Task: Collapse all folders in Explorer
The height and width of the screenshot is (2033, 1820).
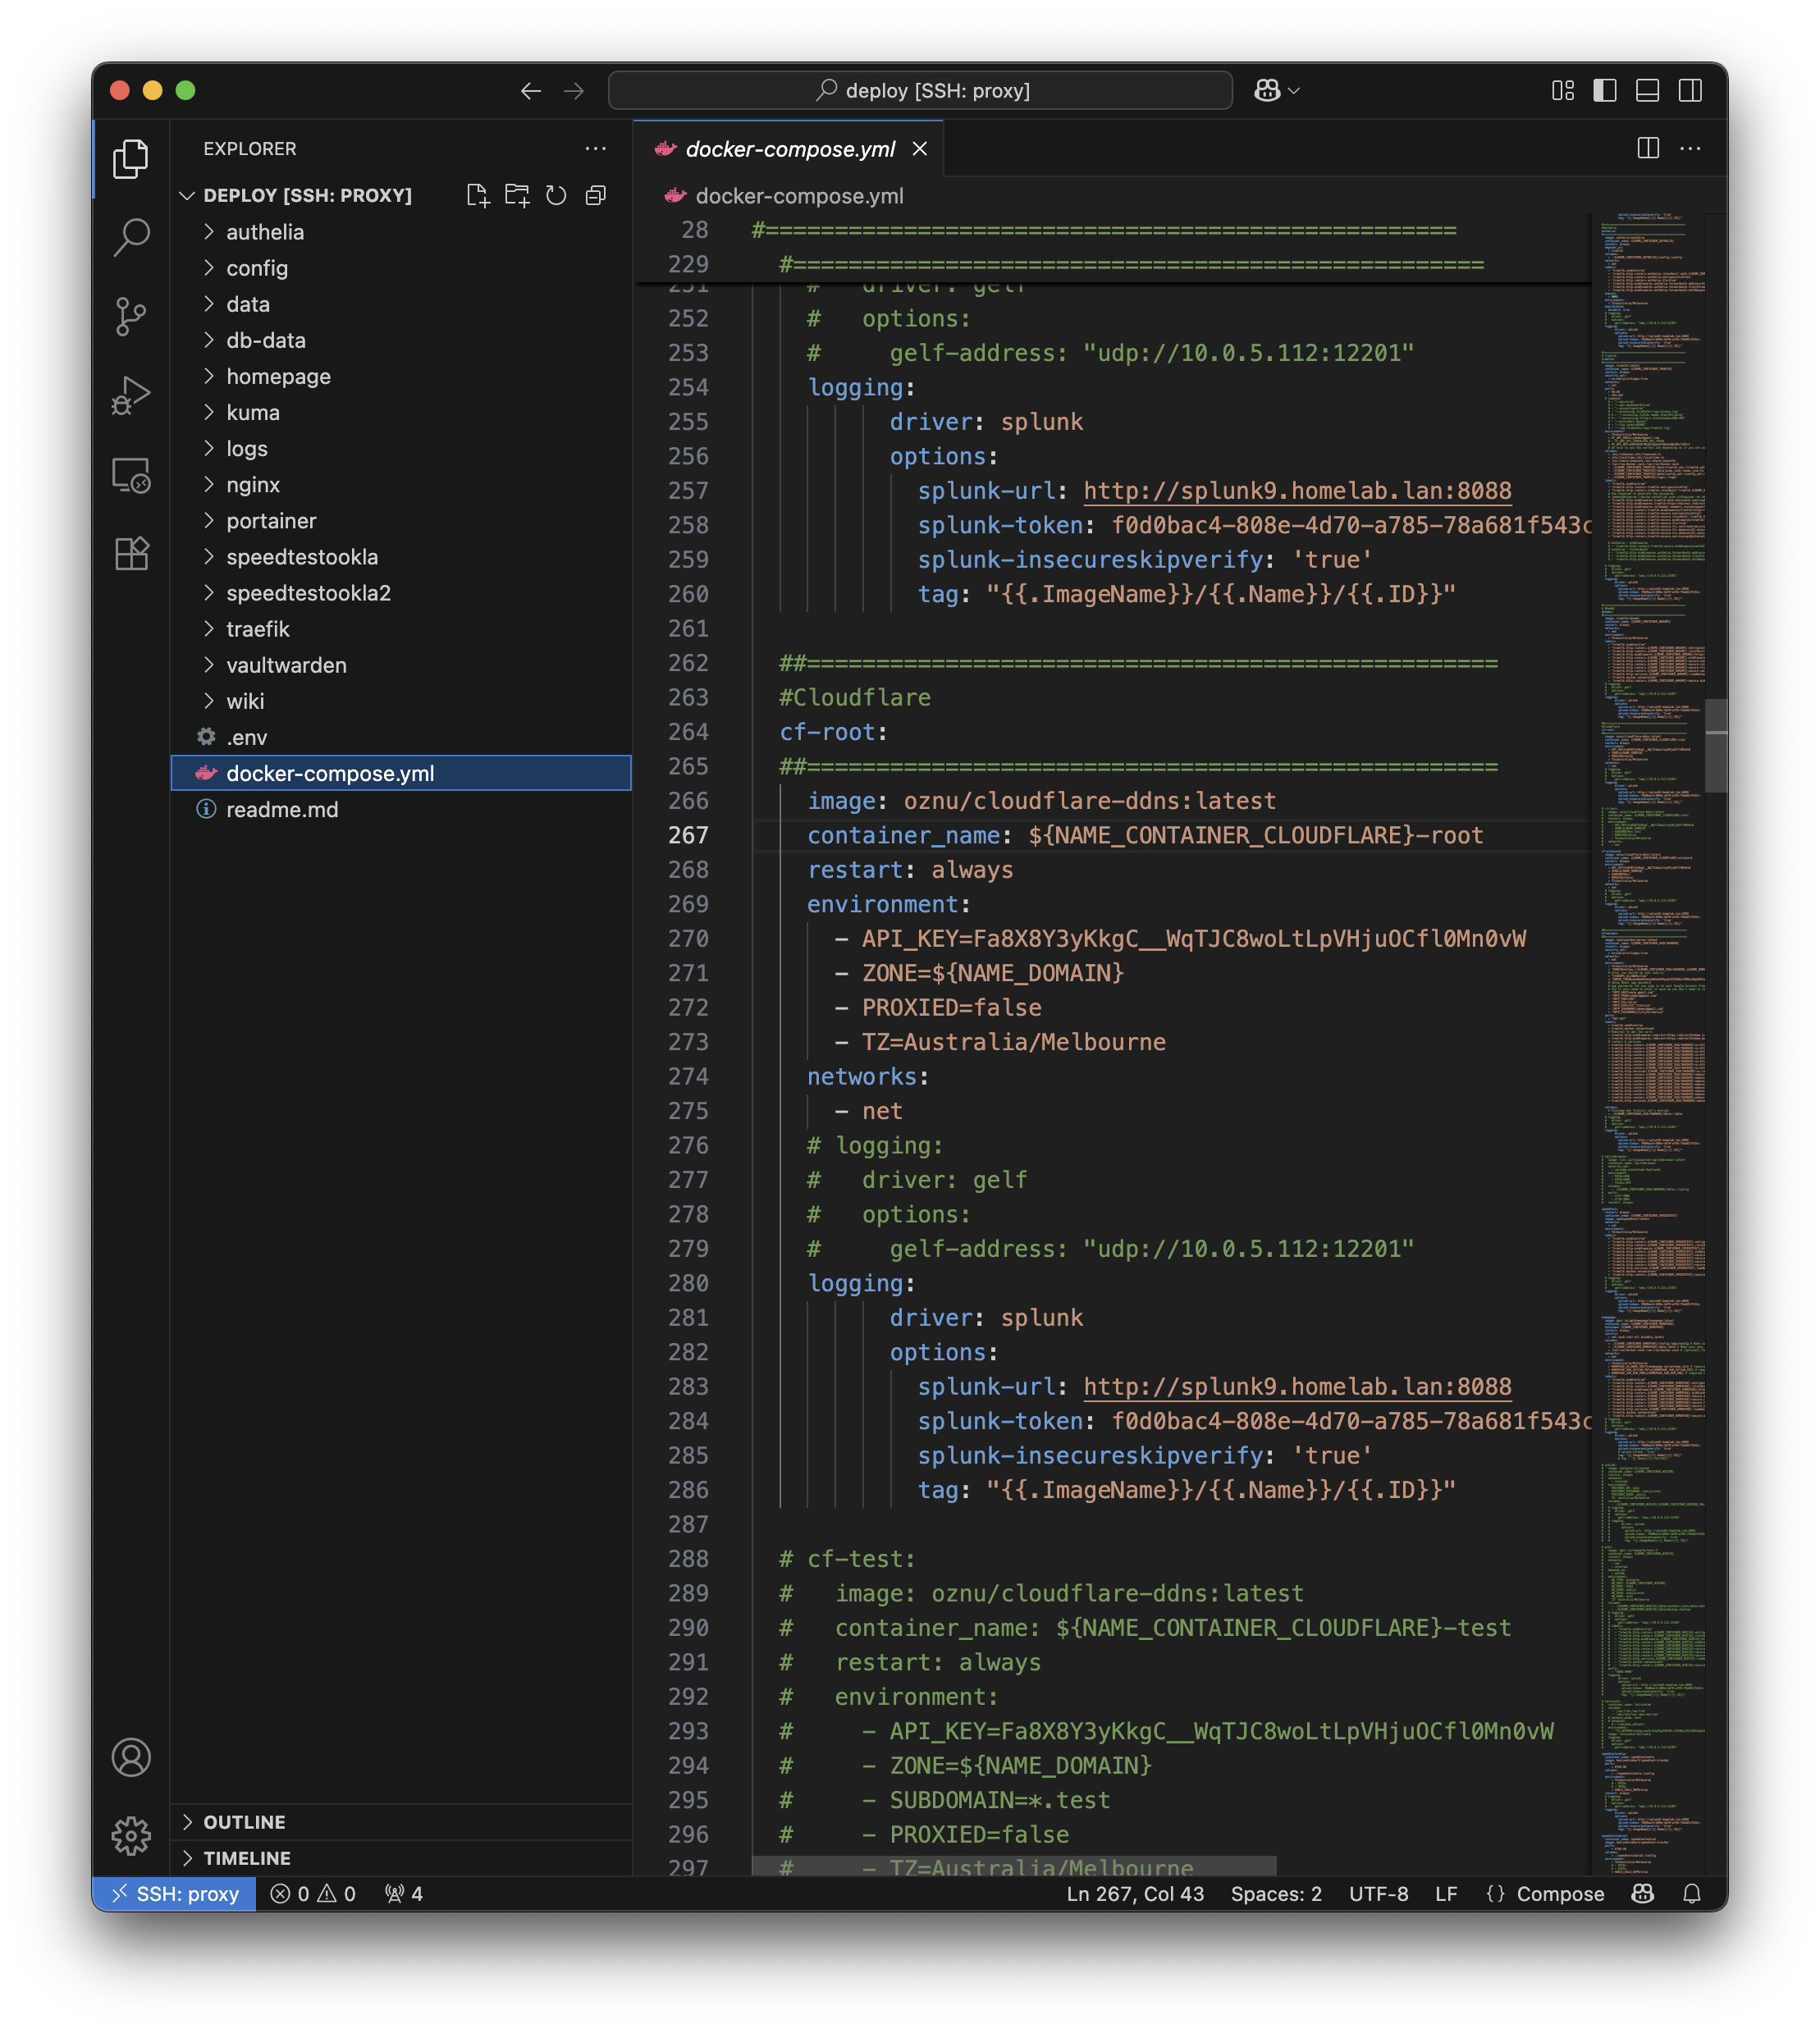Action: pyautogui.click(x=596, y=195)
